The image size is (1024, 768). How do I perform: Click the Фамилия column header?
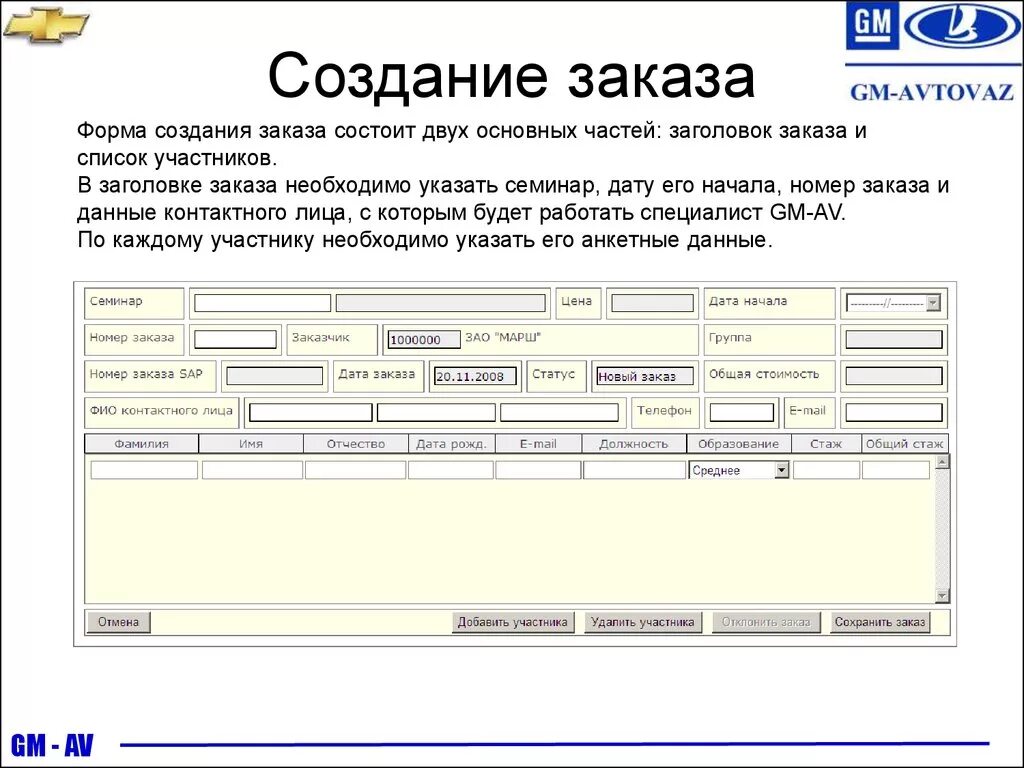(142, 444)
